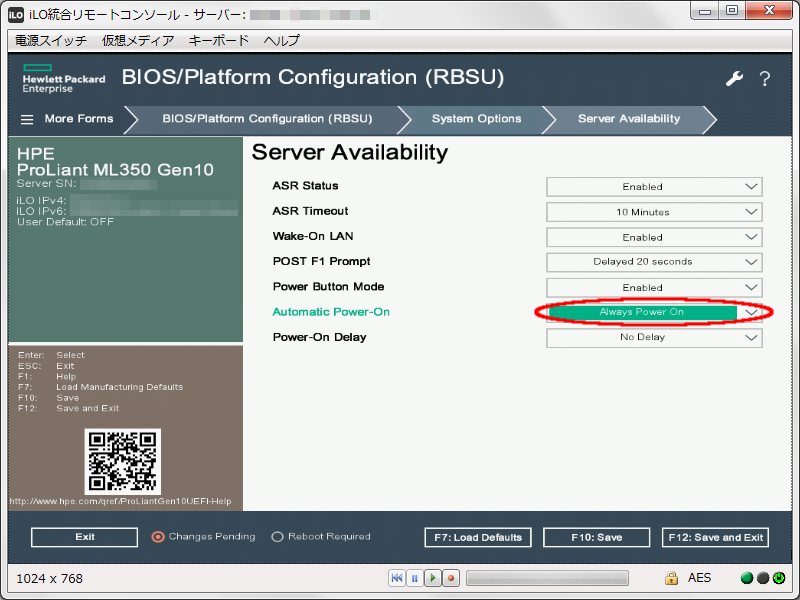Click the Power Button Mode label
The width and height of the screenshot is (800, 600).
coord(329,287)
